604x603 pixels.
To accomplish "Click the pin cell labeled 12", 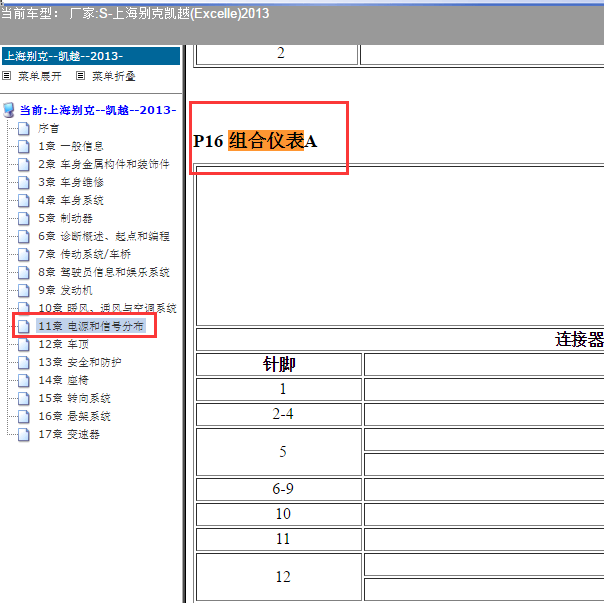I will pyautogui.click(x=279, y=577).
